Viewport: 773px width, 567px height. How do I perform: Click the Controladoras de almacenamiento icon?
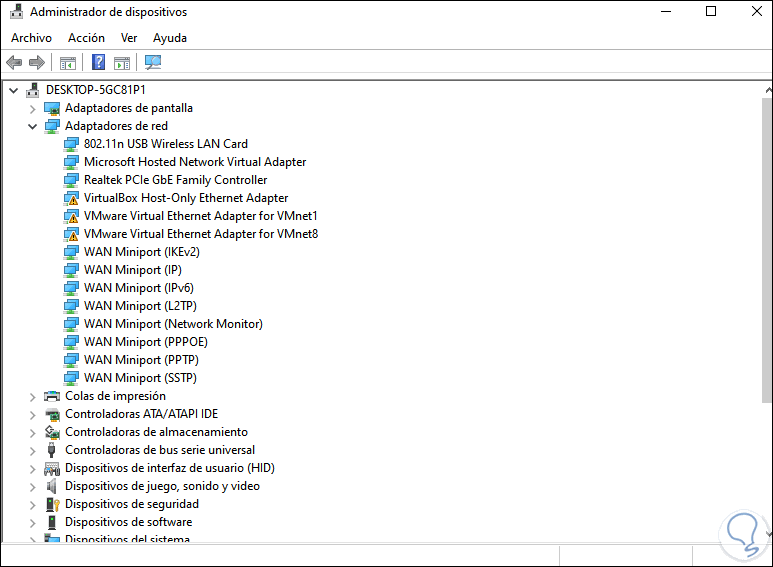(52, 432)
